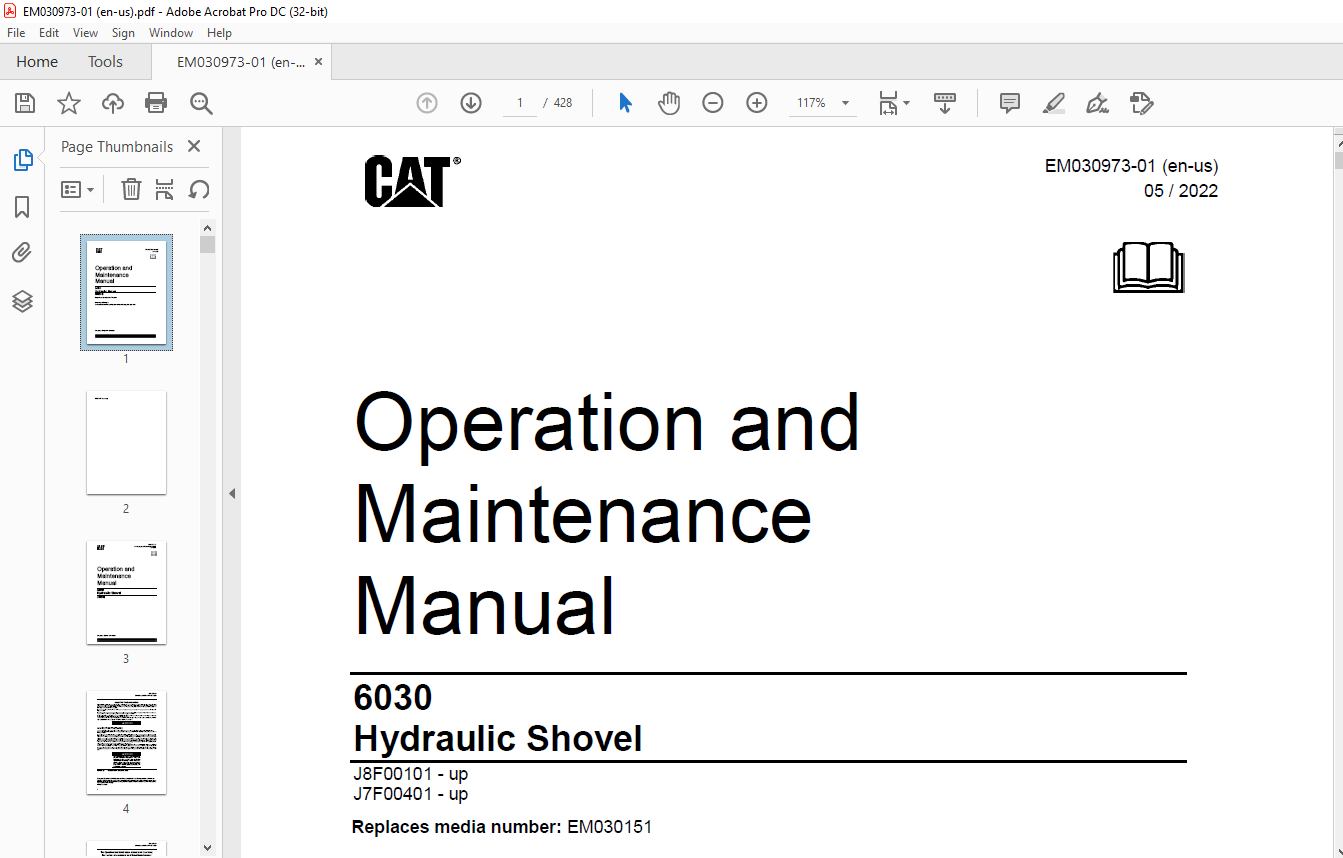
Task: Click the EM030151 media number text
Action: coord(609,827)
